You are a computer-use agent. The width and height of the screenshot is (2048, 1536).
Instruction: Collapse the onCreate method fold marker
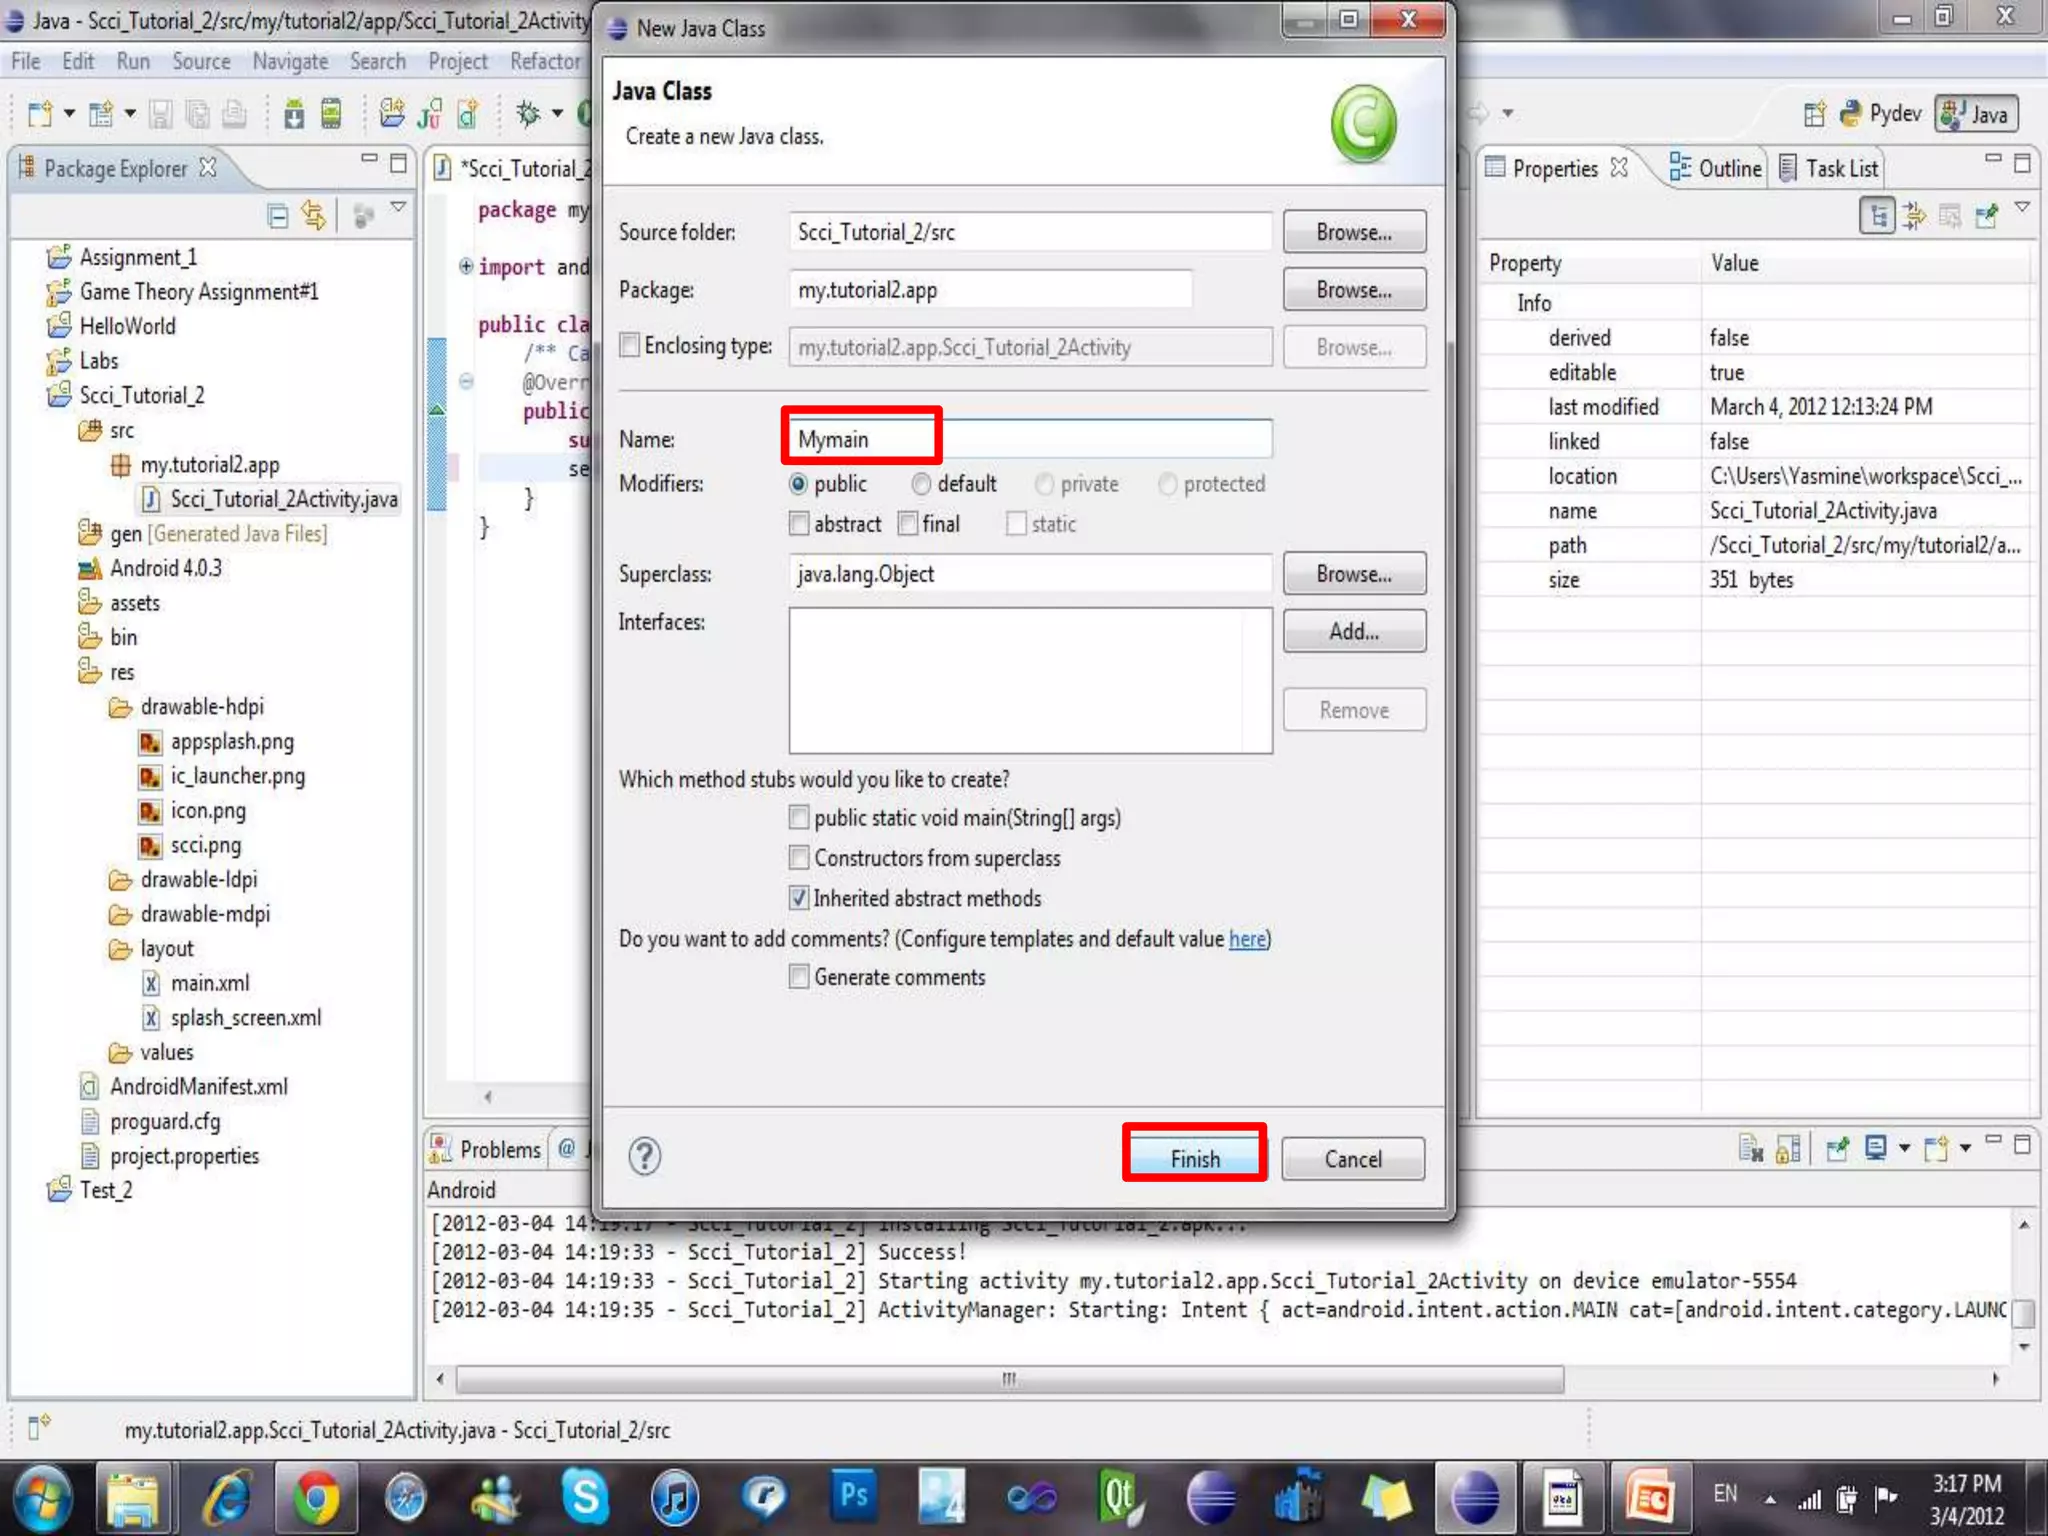[x=465, y=381]
